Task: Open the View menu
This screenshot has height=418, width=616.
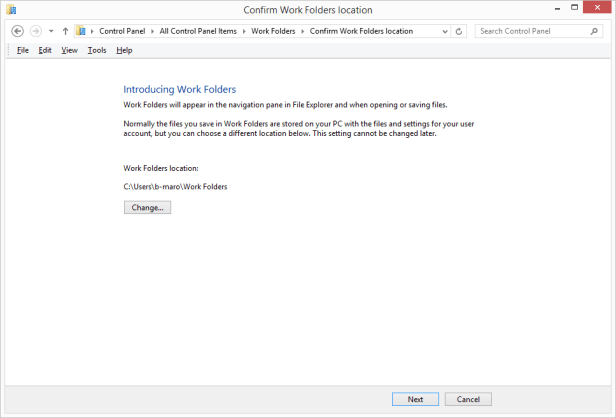Action: point(69,50)
